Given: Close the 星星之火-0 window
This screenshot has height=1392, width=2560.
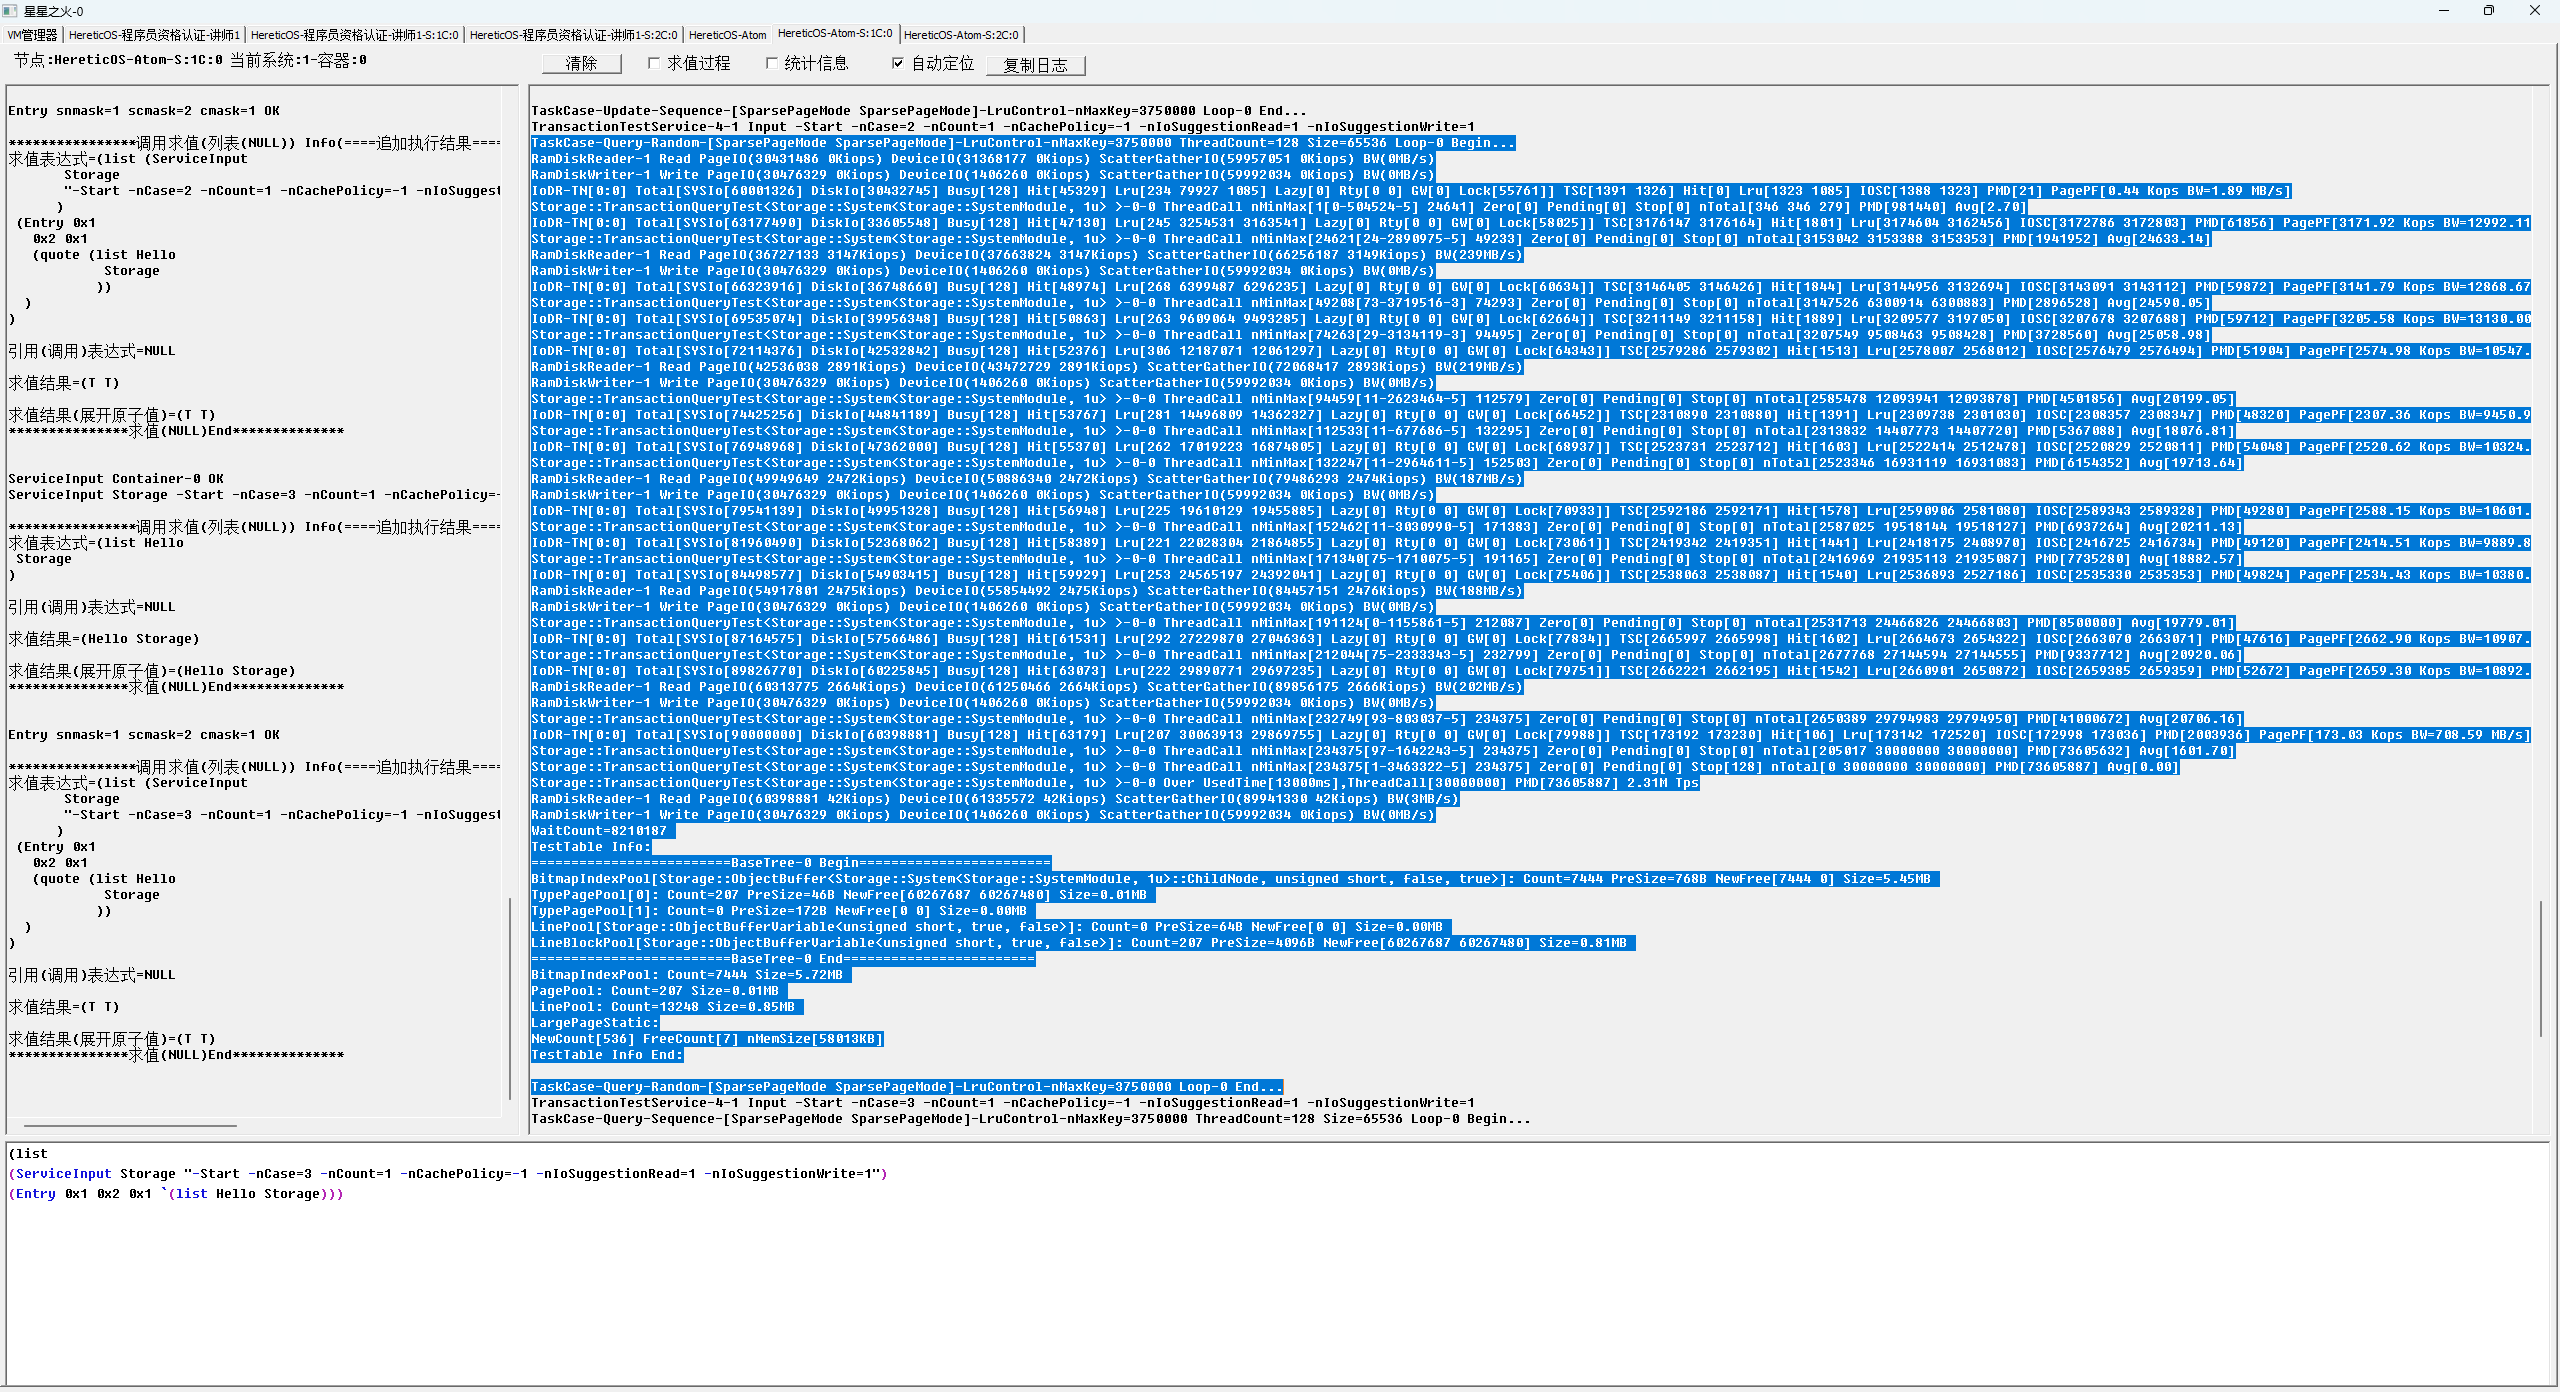Looking at the screenshot, I should pyautogui.click(x=2535, y=11).
